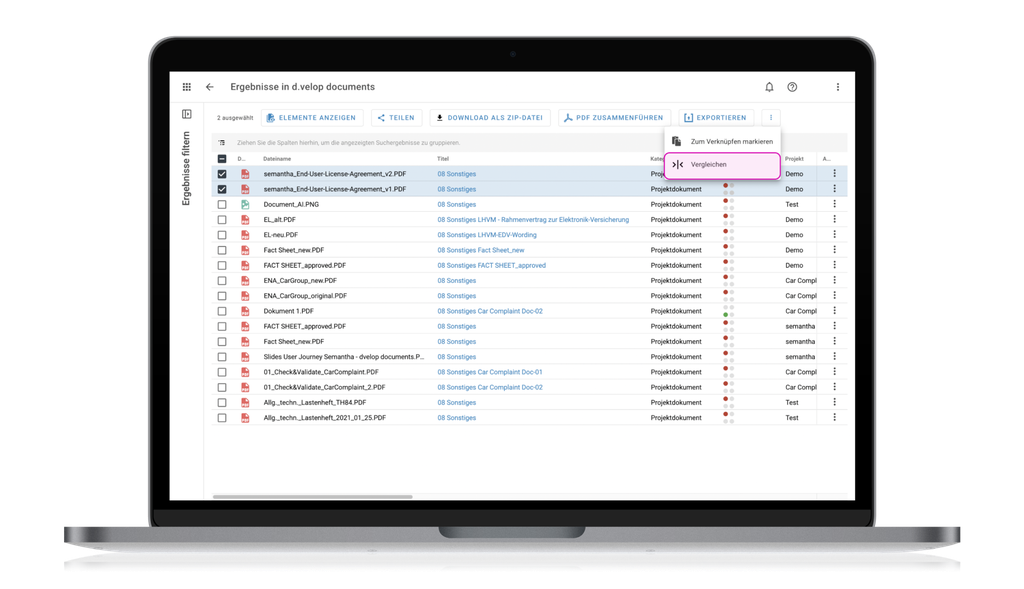This screenshot has width=1024, height=589.
Task: Check the EL_alt.PDF checkbox
Action: [x=222, y=219]
